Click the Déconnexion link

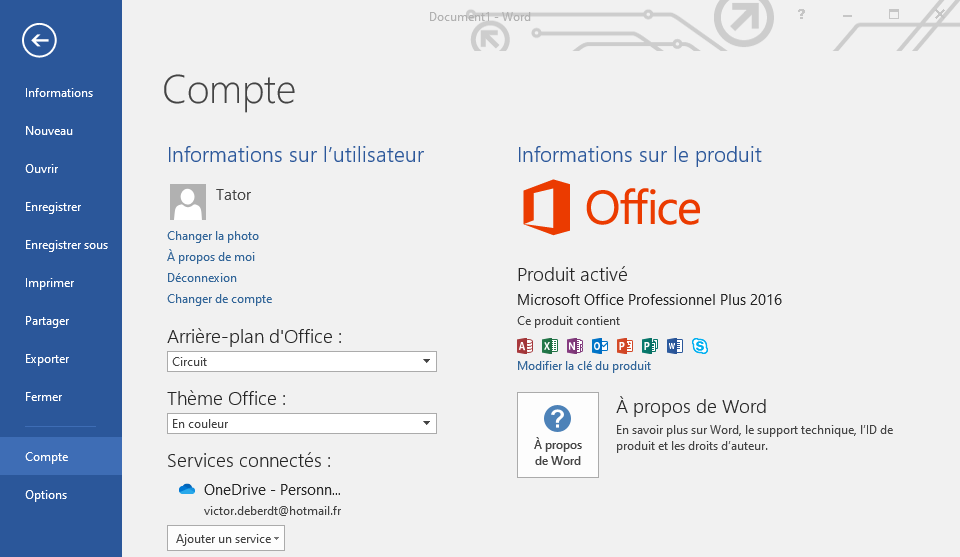(202, 278)
